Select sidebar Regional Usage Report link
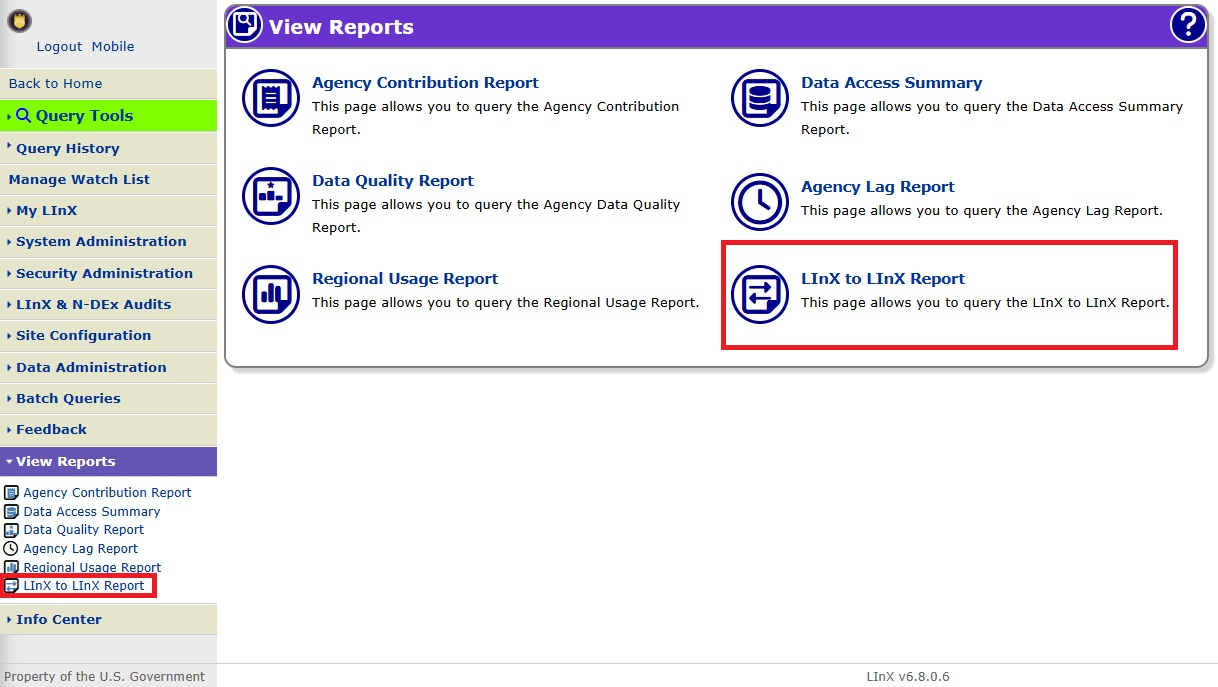Image resolution: width=1218 pixels, height=687 pixels. [x=92, y=568]
